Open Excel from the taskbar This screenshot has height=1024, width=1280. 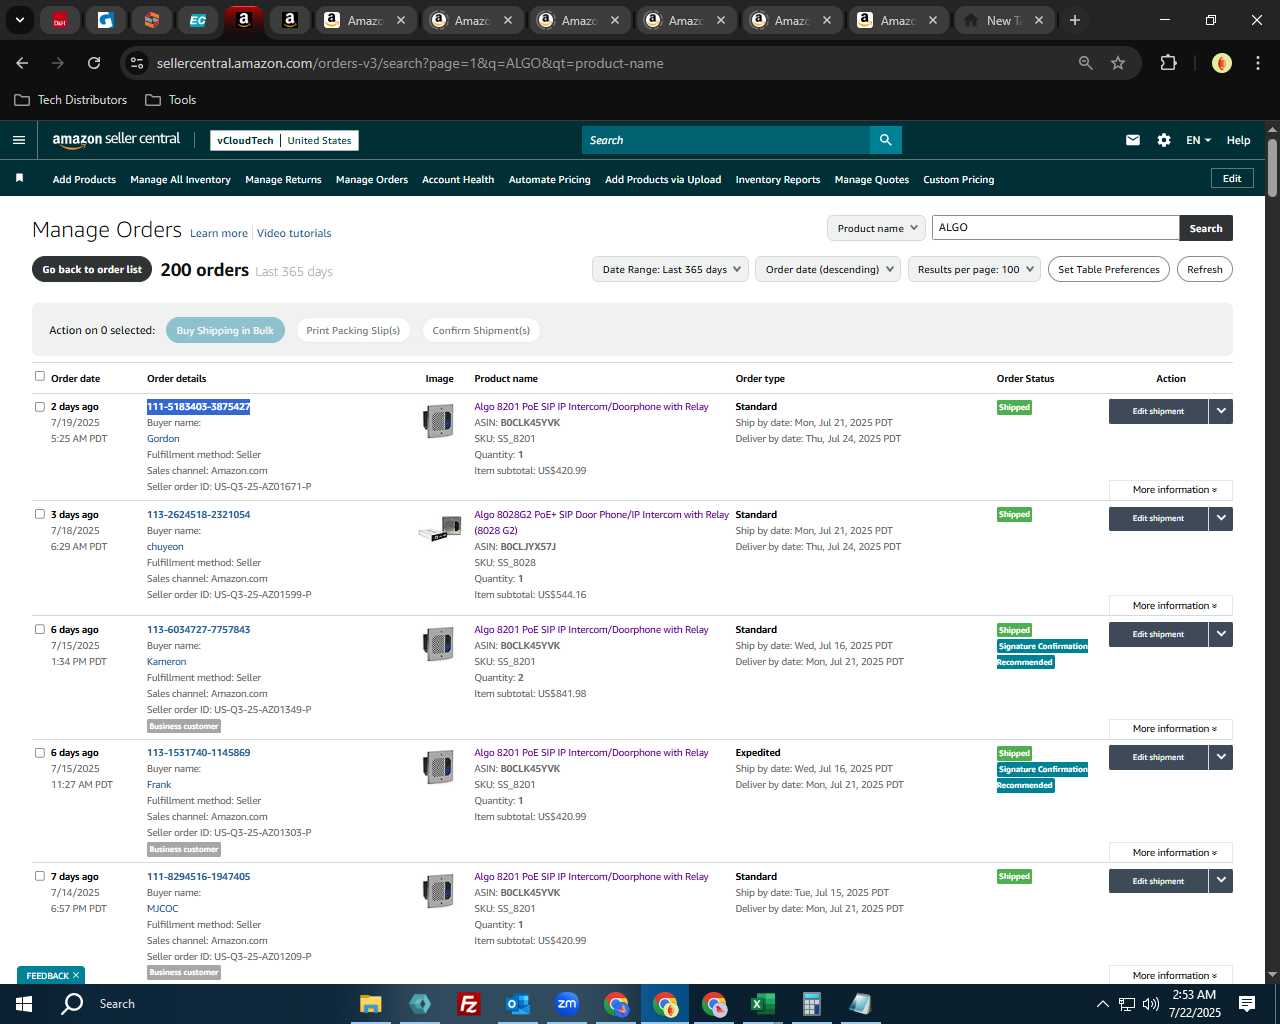point(763,1004)
